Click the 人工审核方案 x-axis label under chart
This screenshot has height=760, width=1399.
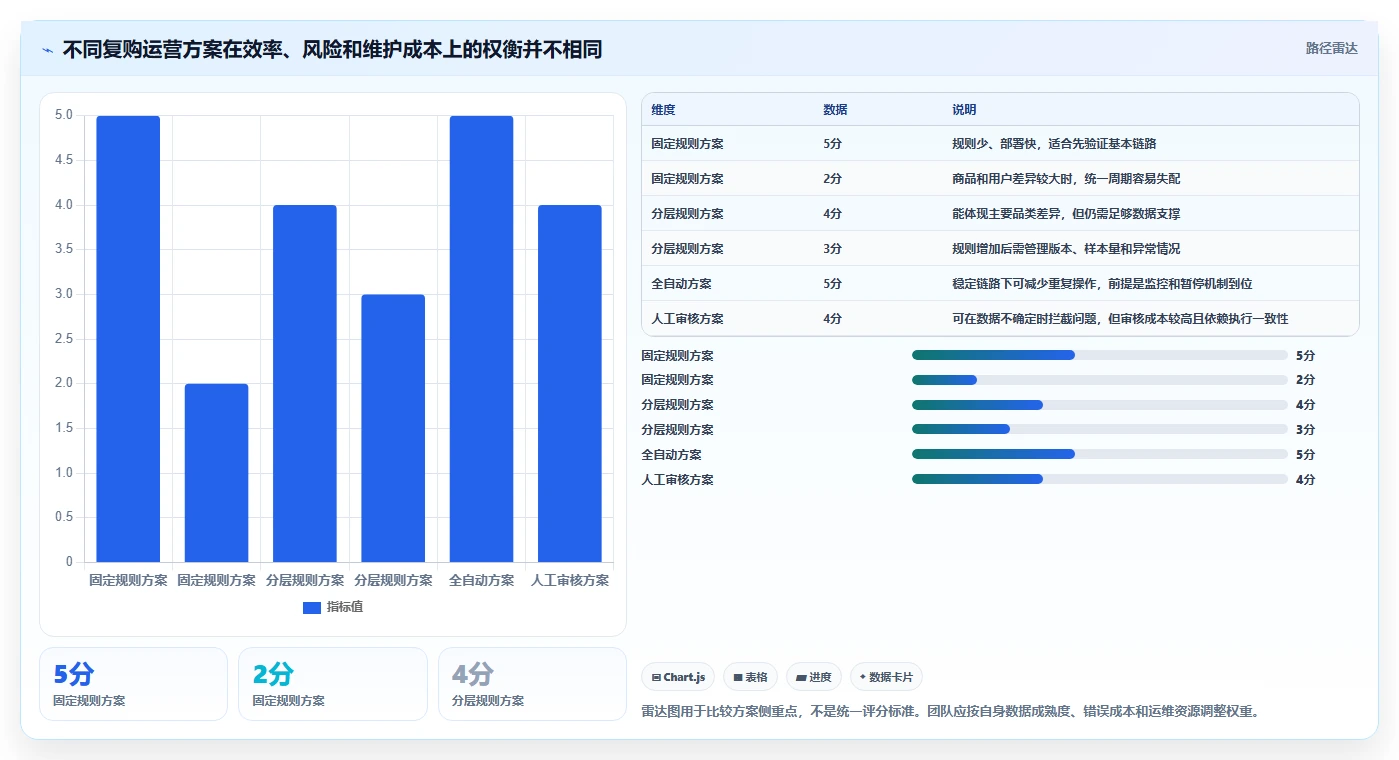coord(570,580)
